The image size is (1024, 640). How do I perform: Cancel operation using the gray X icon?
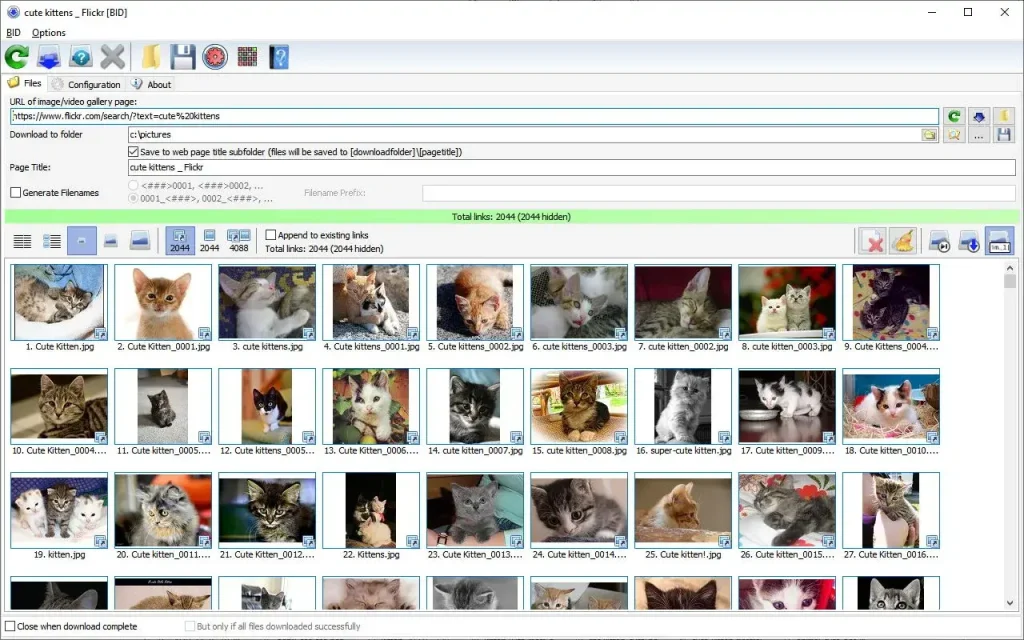(112, 56)
